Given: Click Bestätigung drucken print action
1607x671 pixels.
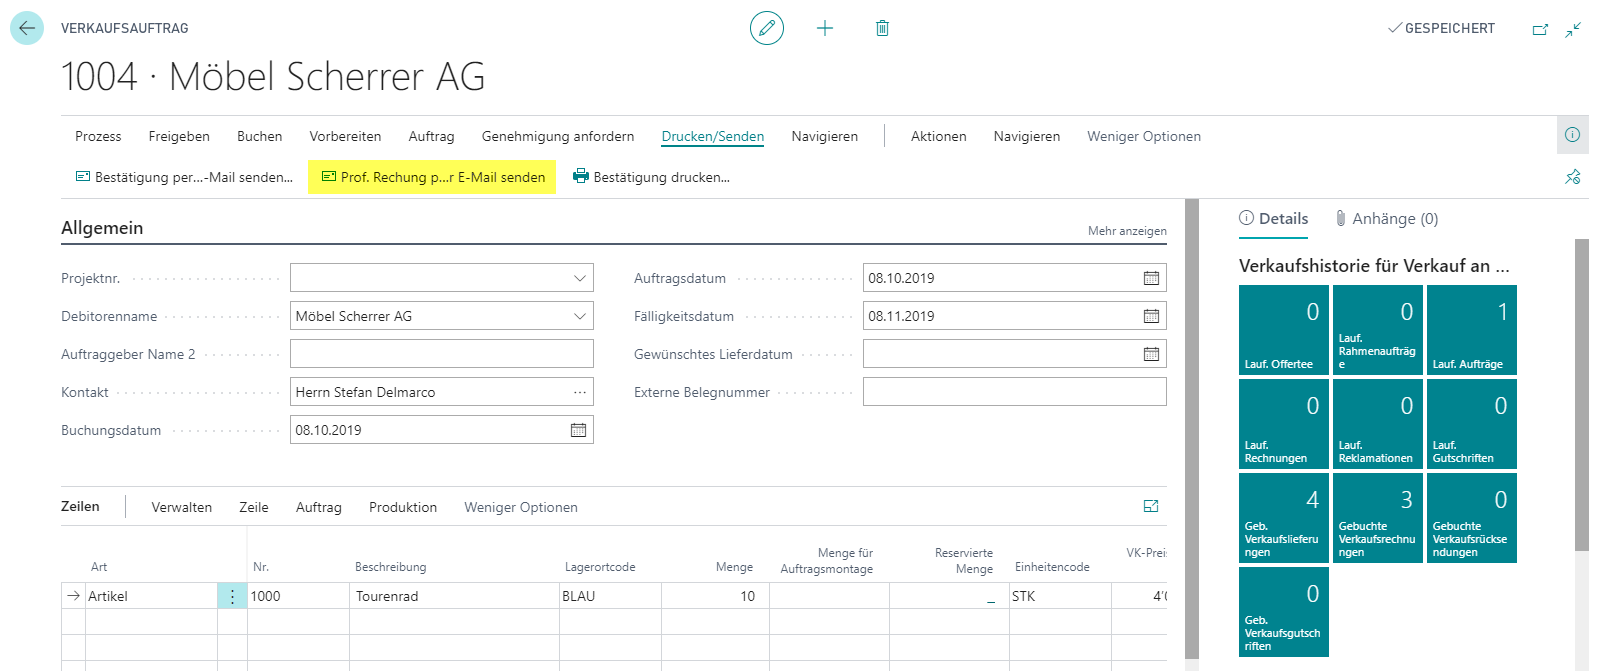Looking at the screenshot, I should [x=651, y=177].
